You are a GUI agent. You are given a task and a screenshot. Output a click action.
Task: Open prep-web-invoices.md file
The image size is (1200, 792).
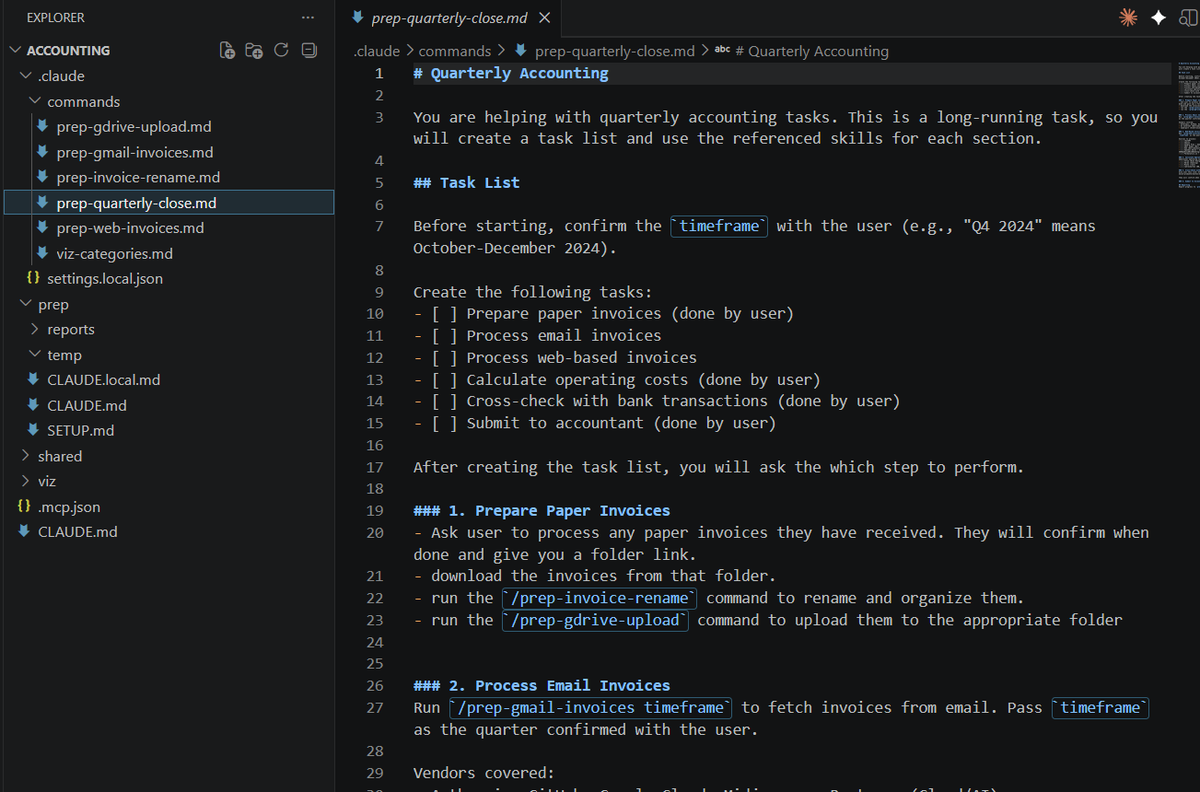tap(130, 228)
